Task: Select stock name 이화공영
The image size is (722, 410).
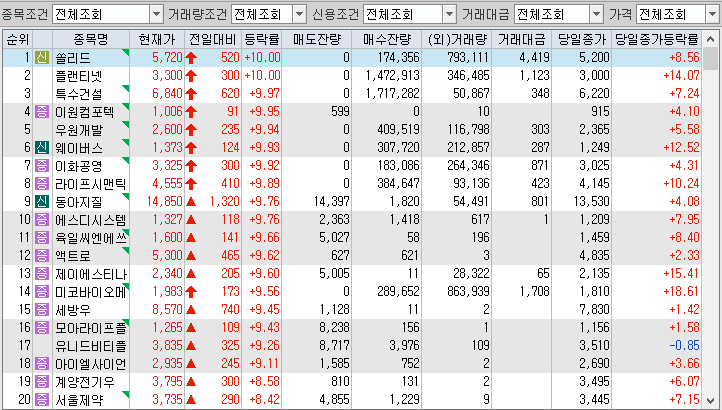Action: pos(78,165)
